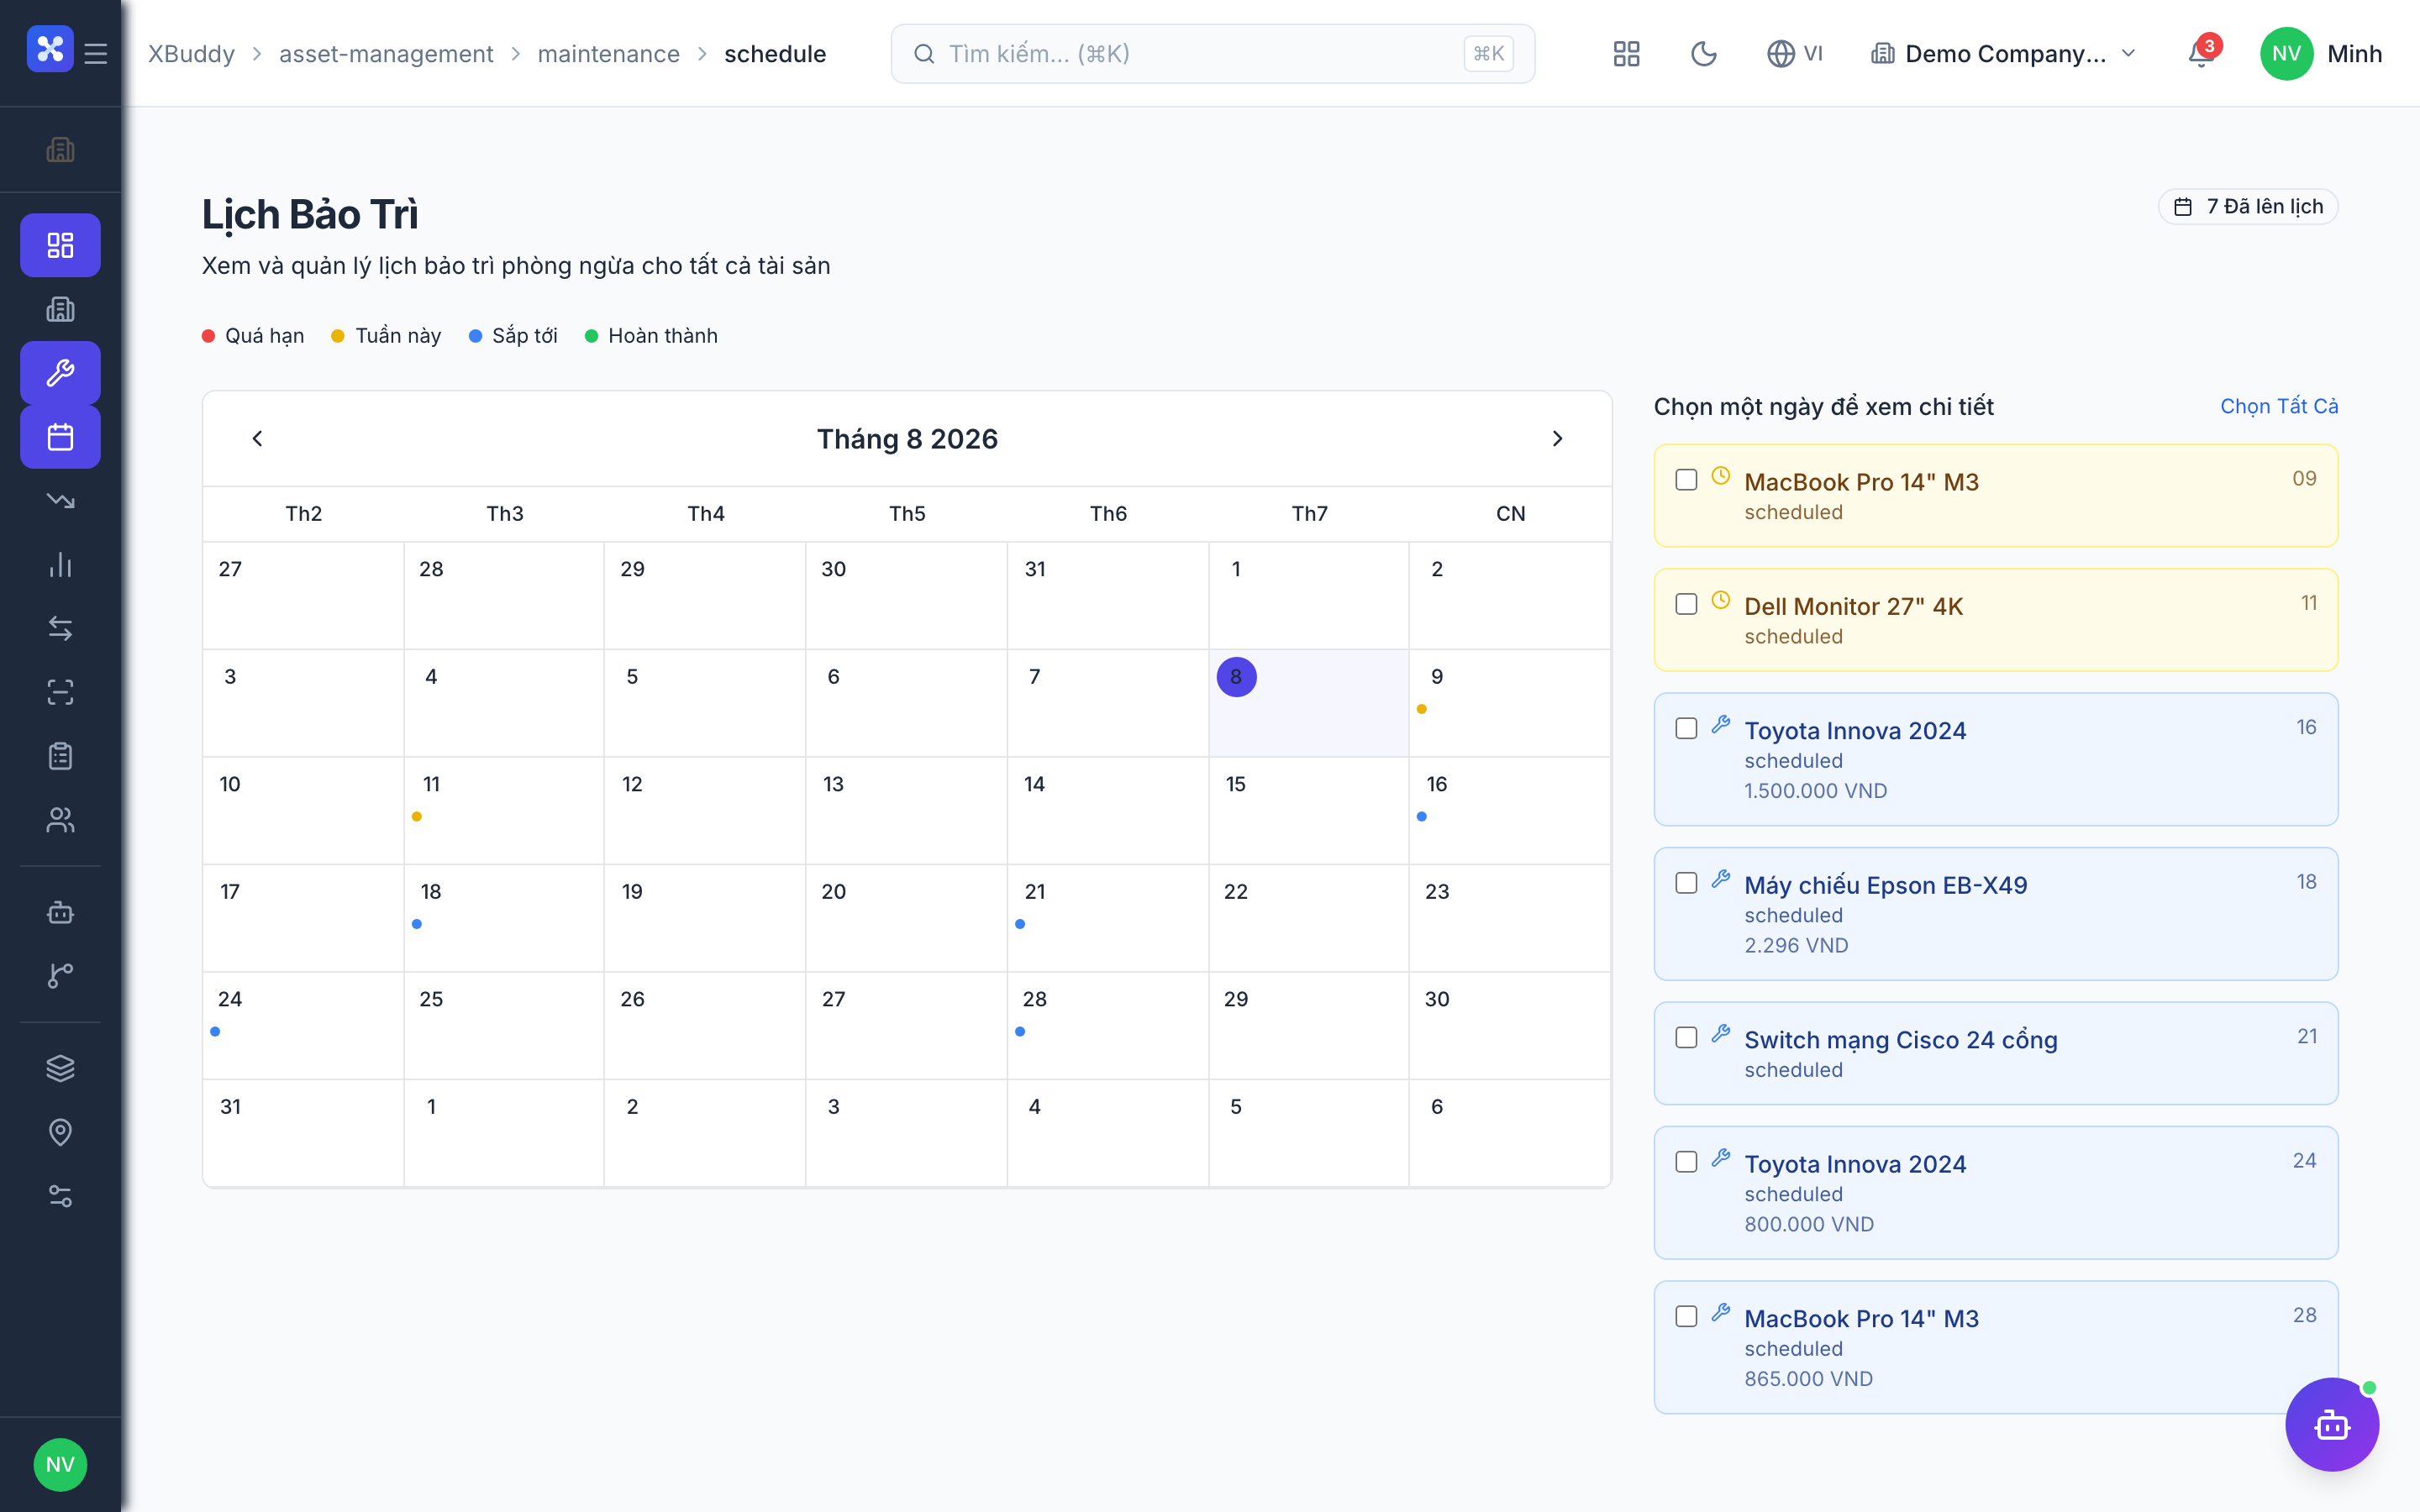The width and height of the screenshot is (2420, 1512).
Task: Click the XBuddy logo icon
Action: tap(50, 50)
